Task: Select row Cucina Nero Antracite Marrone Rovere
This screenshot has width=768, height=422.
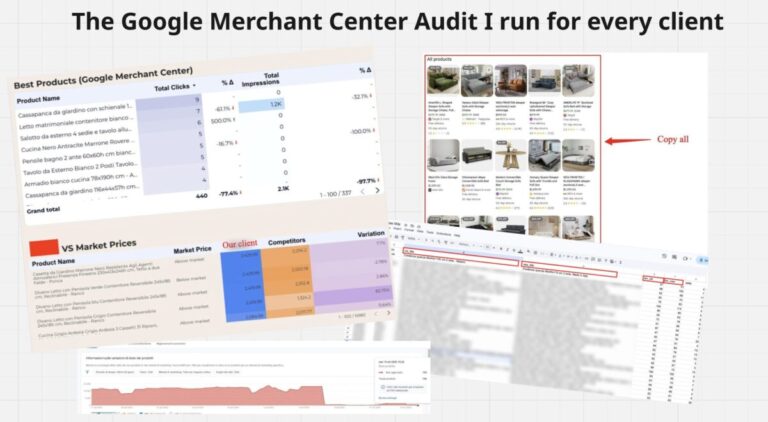Action: [77, 146]
